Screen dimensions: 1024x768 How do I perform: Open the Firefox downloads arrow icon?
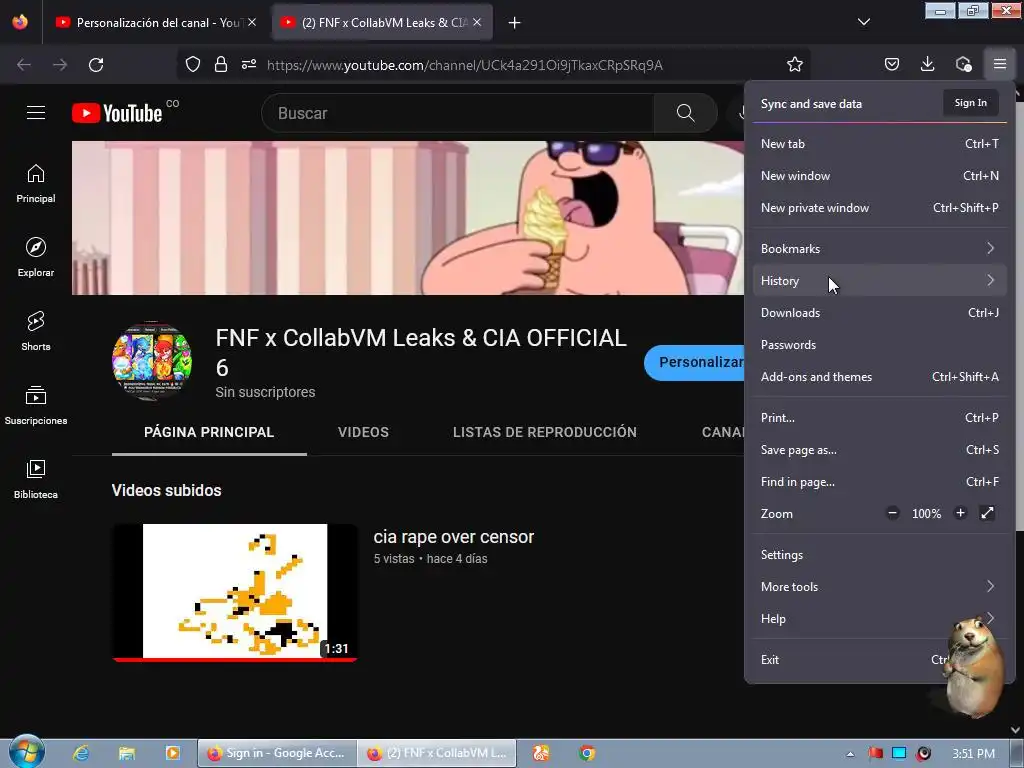tap(927, 64)
